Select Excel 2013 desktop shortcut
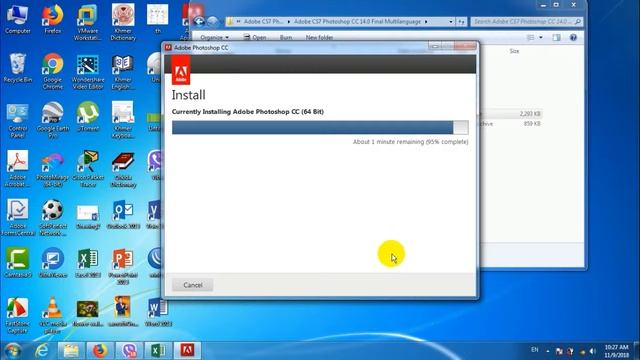This screenshot has width=640, height=360. 87,263
